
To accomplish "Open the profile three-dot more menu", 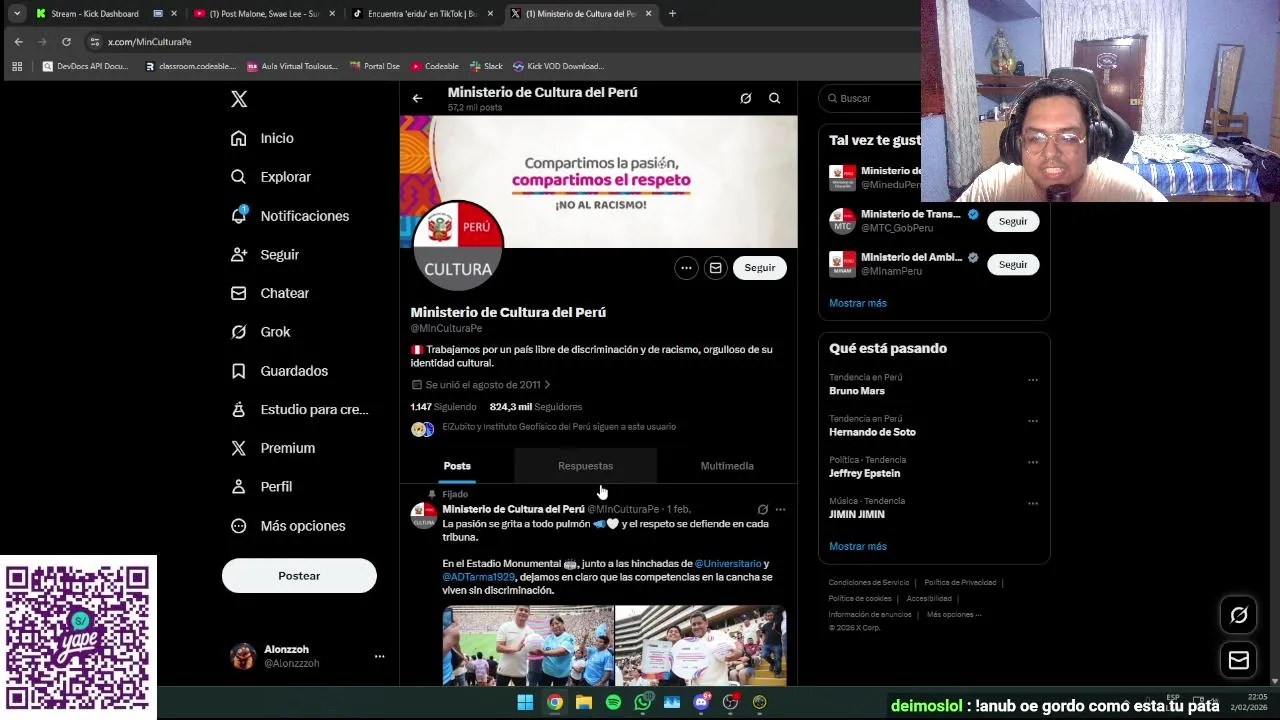I will click(686, 268).
